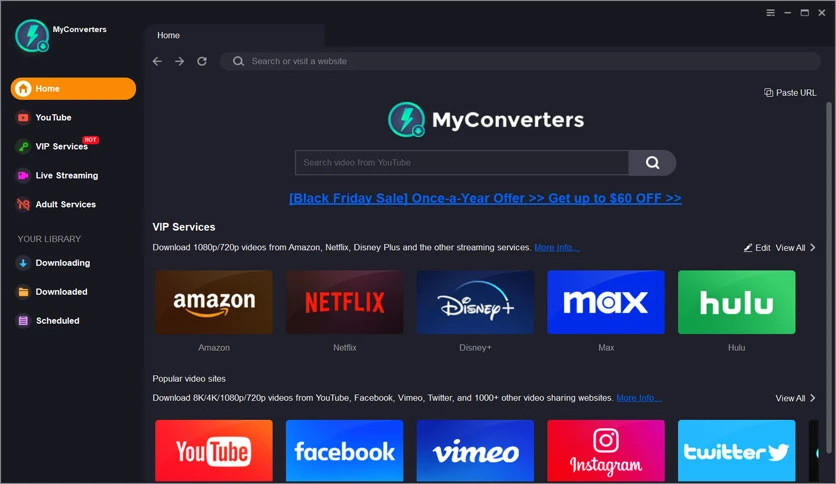Click the large MyConverters logo on the homepage
The image size is (836, 484).
tap(486, 119)
